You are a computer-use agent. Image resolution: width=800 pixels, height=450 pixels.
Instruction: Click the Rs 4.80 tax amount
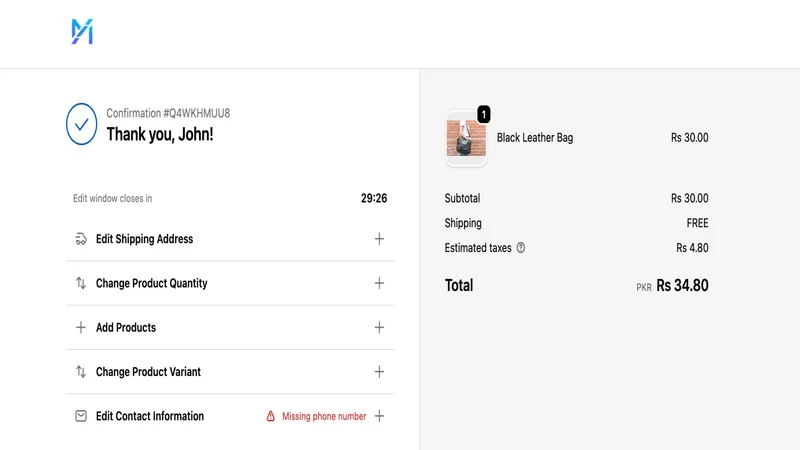coord(692,248)
